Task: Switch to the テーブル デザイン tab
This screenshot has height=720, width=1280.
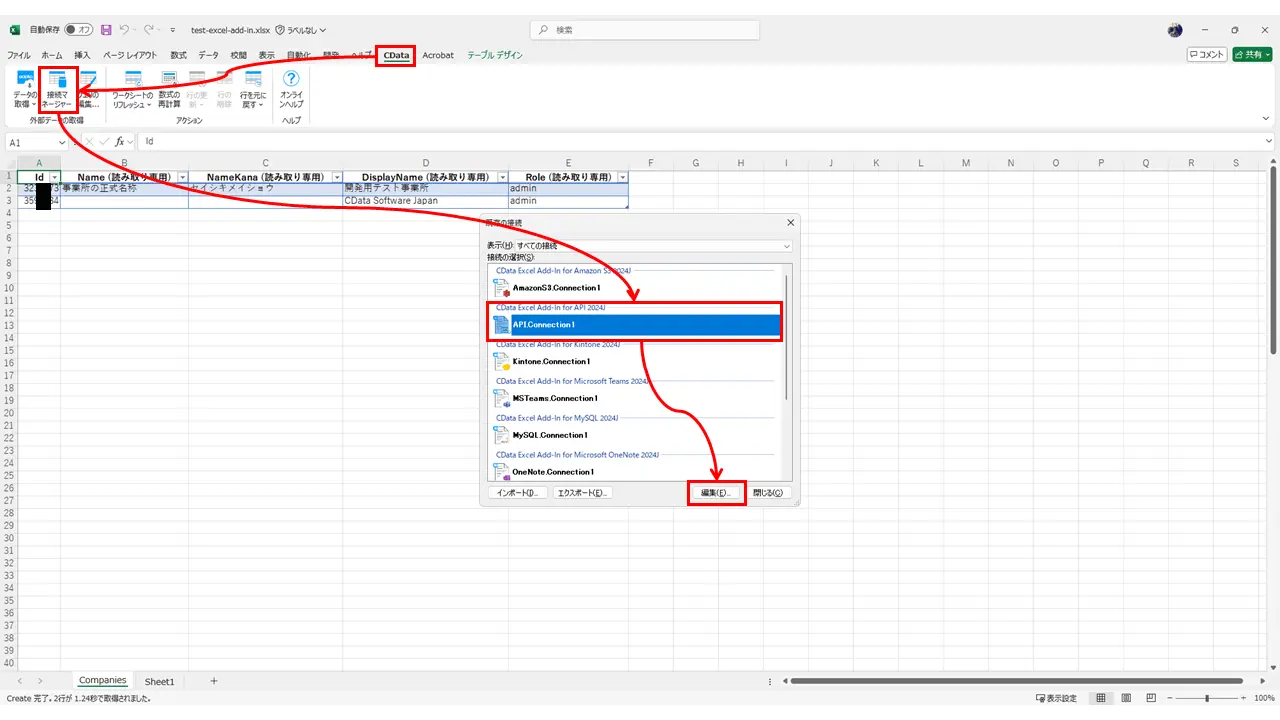Action: coord(495,55)
